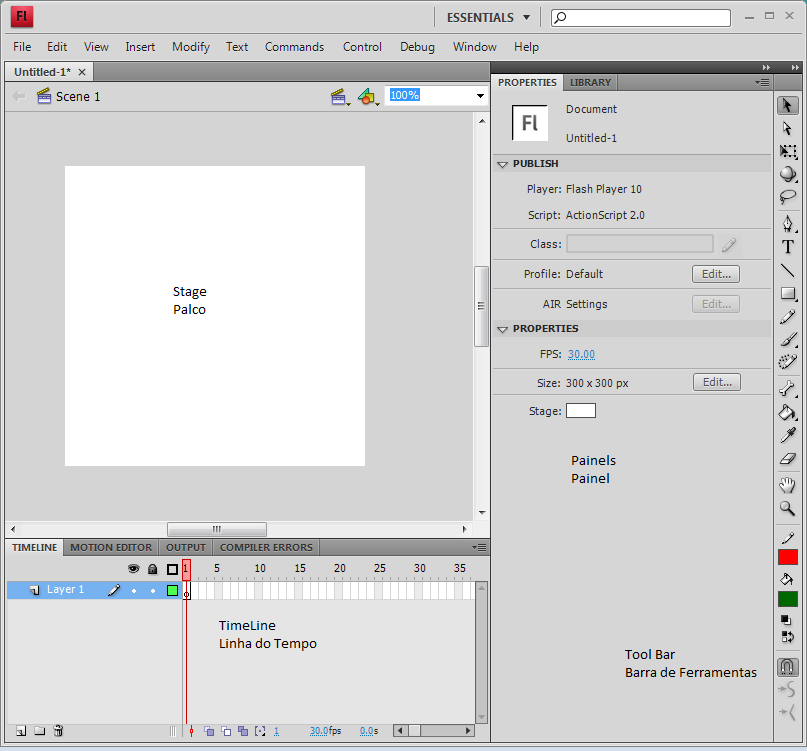Select the Lasso tool

(x=788, y=198)
